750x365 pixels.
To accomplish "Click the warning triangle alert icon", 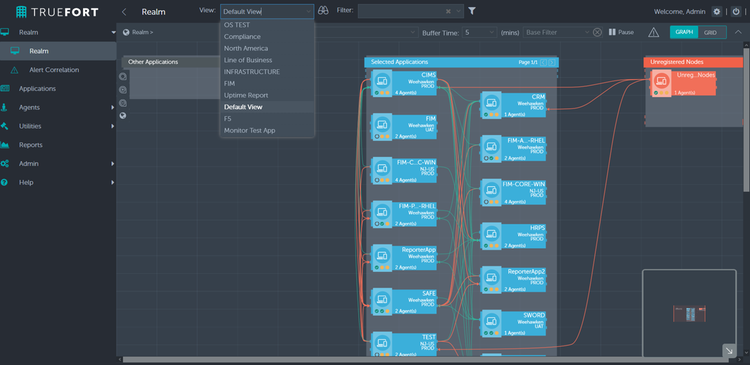I will pyautogui.click(x=653, y=32).
